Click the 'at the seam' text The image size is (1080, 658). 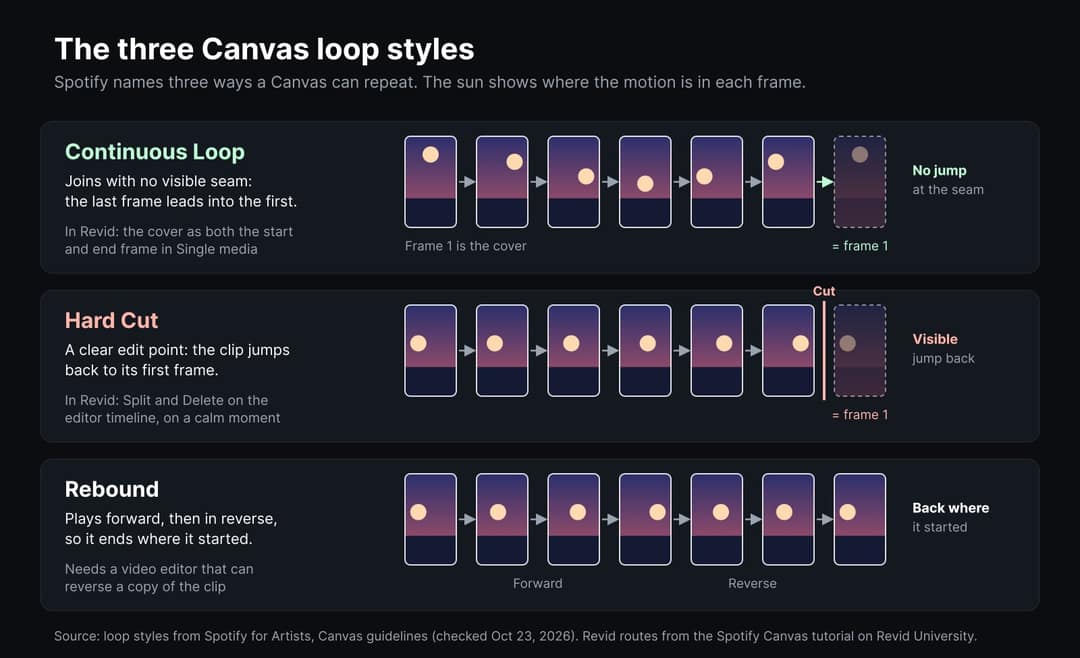(948, 189)
